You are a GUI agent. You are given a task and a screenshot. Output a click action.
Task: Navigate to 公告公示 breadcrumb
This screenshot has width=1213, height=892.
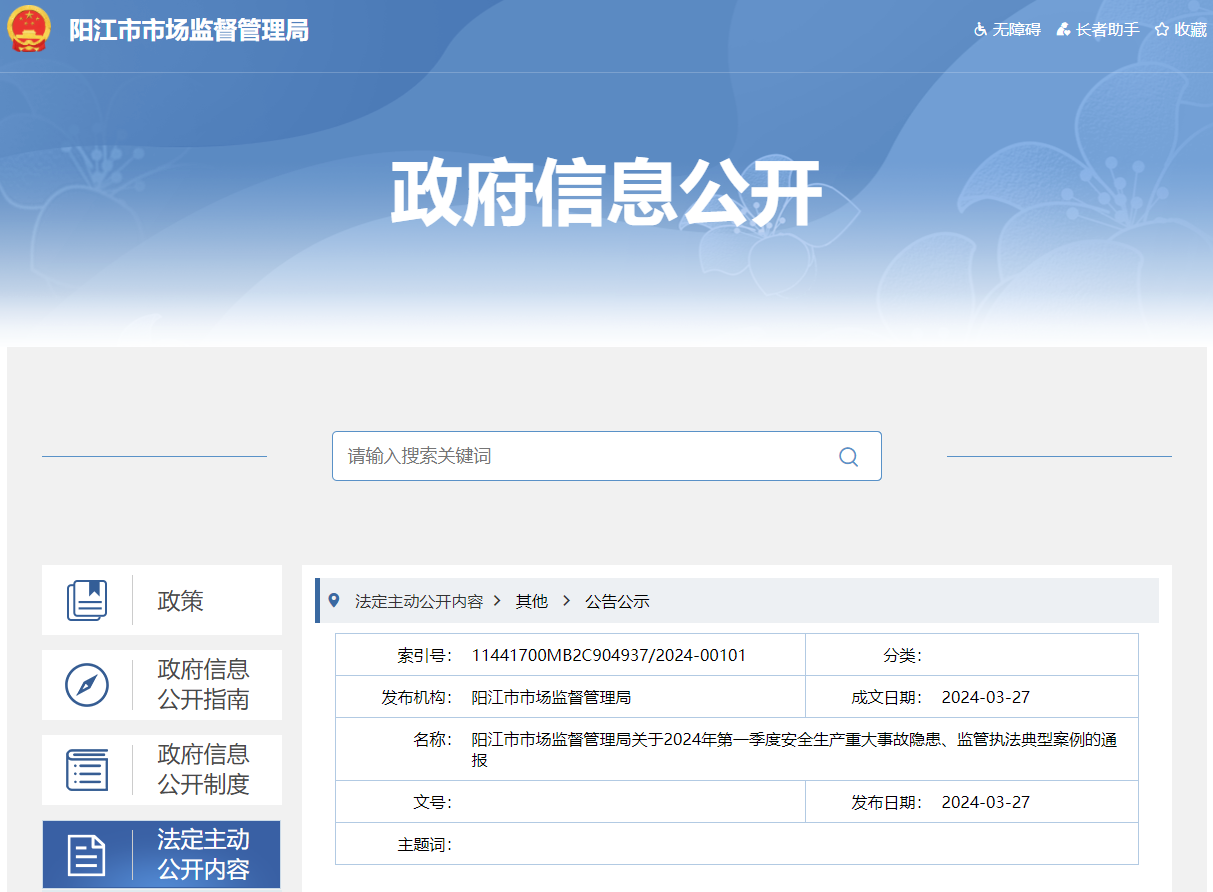pos(617,601)
